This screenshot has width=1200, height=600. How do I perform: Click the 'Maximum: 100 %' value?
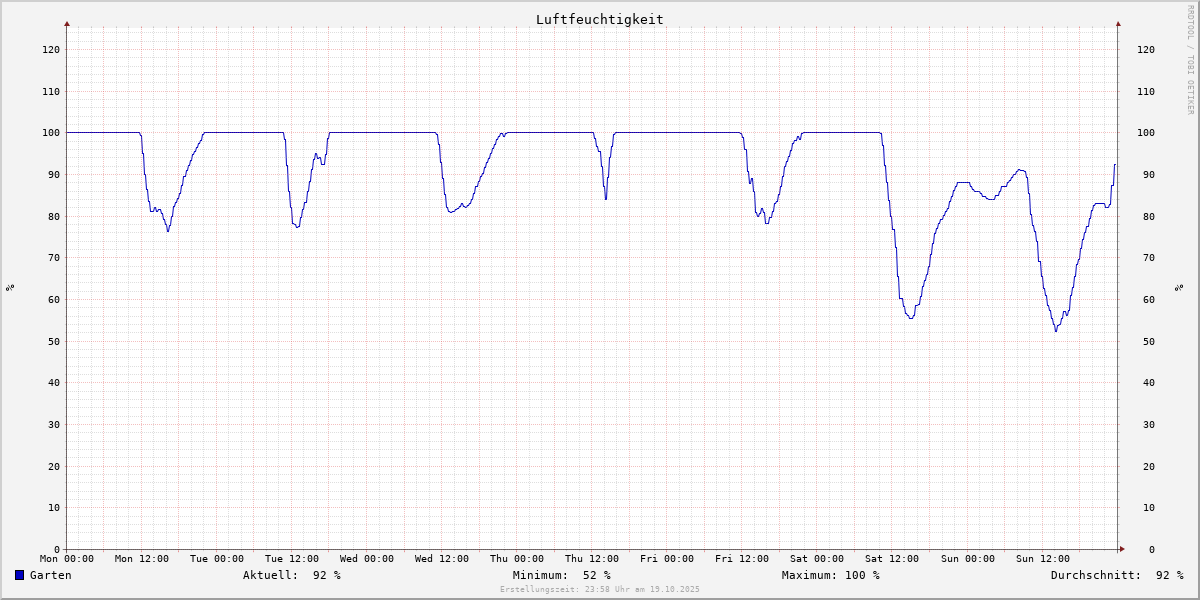pos(831,575)
